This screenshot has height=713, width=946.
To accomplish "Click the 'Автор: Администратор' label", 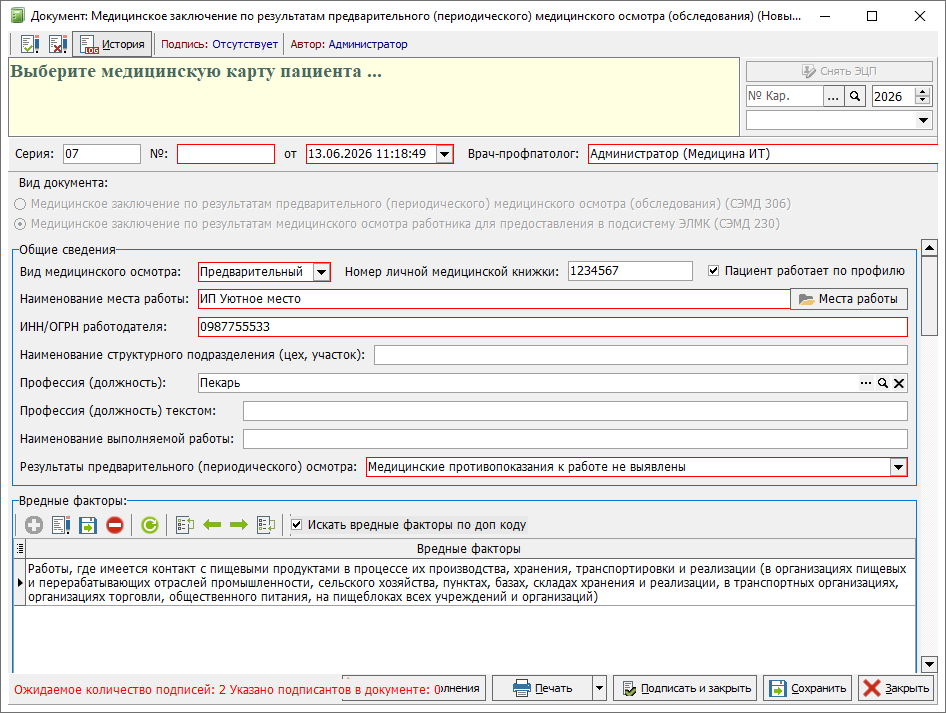I will pos(349,44).
